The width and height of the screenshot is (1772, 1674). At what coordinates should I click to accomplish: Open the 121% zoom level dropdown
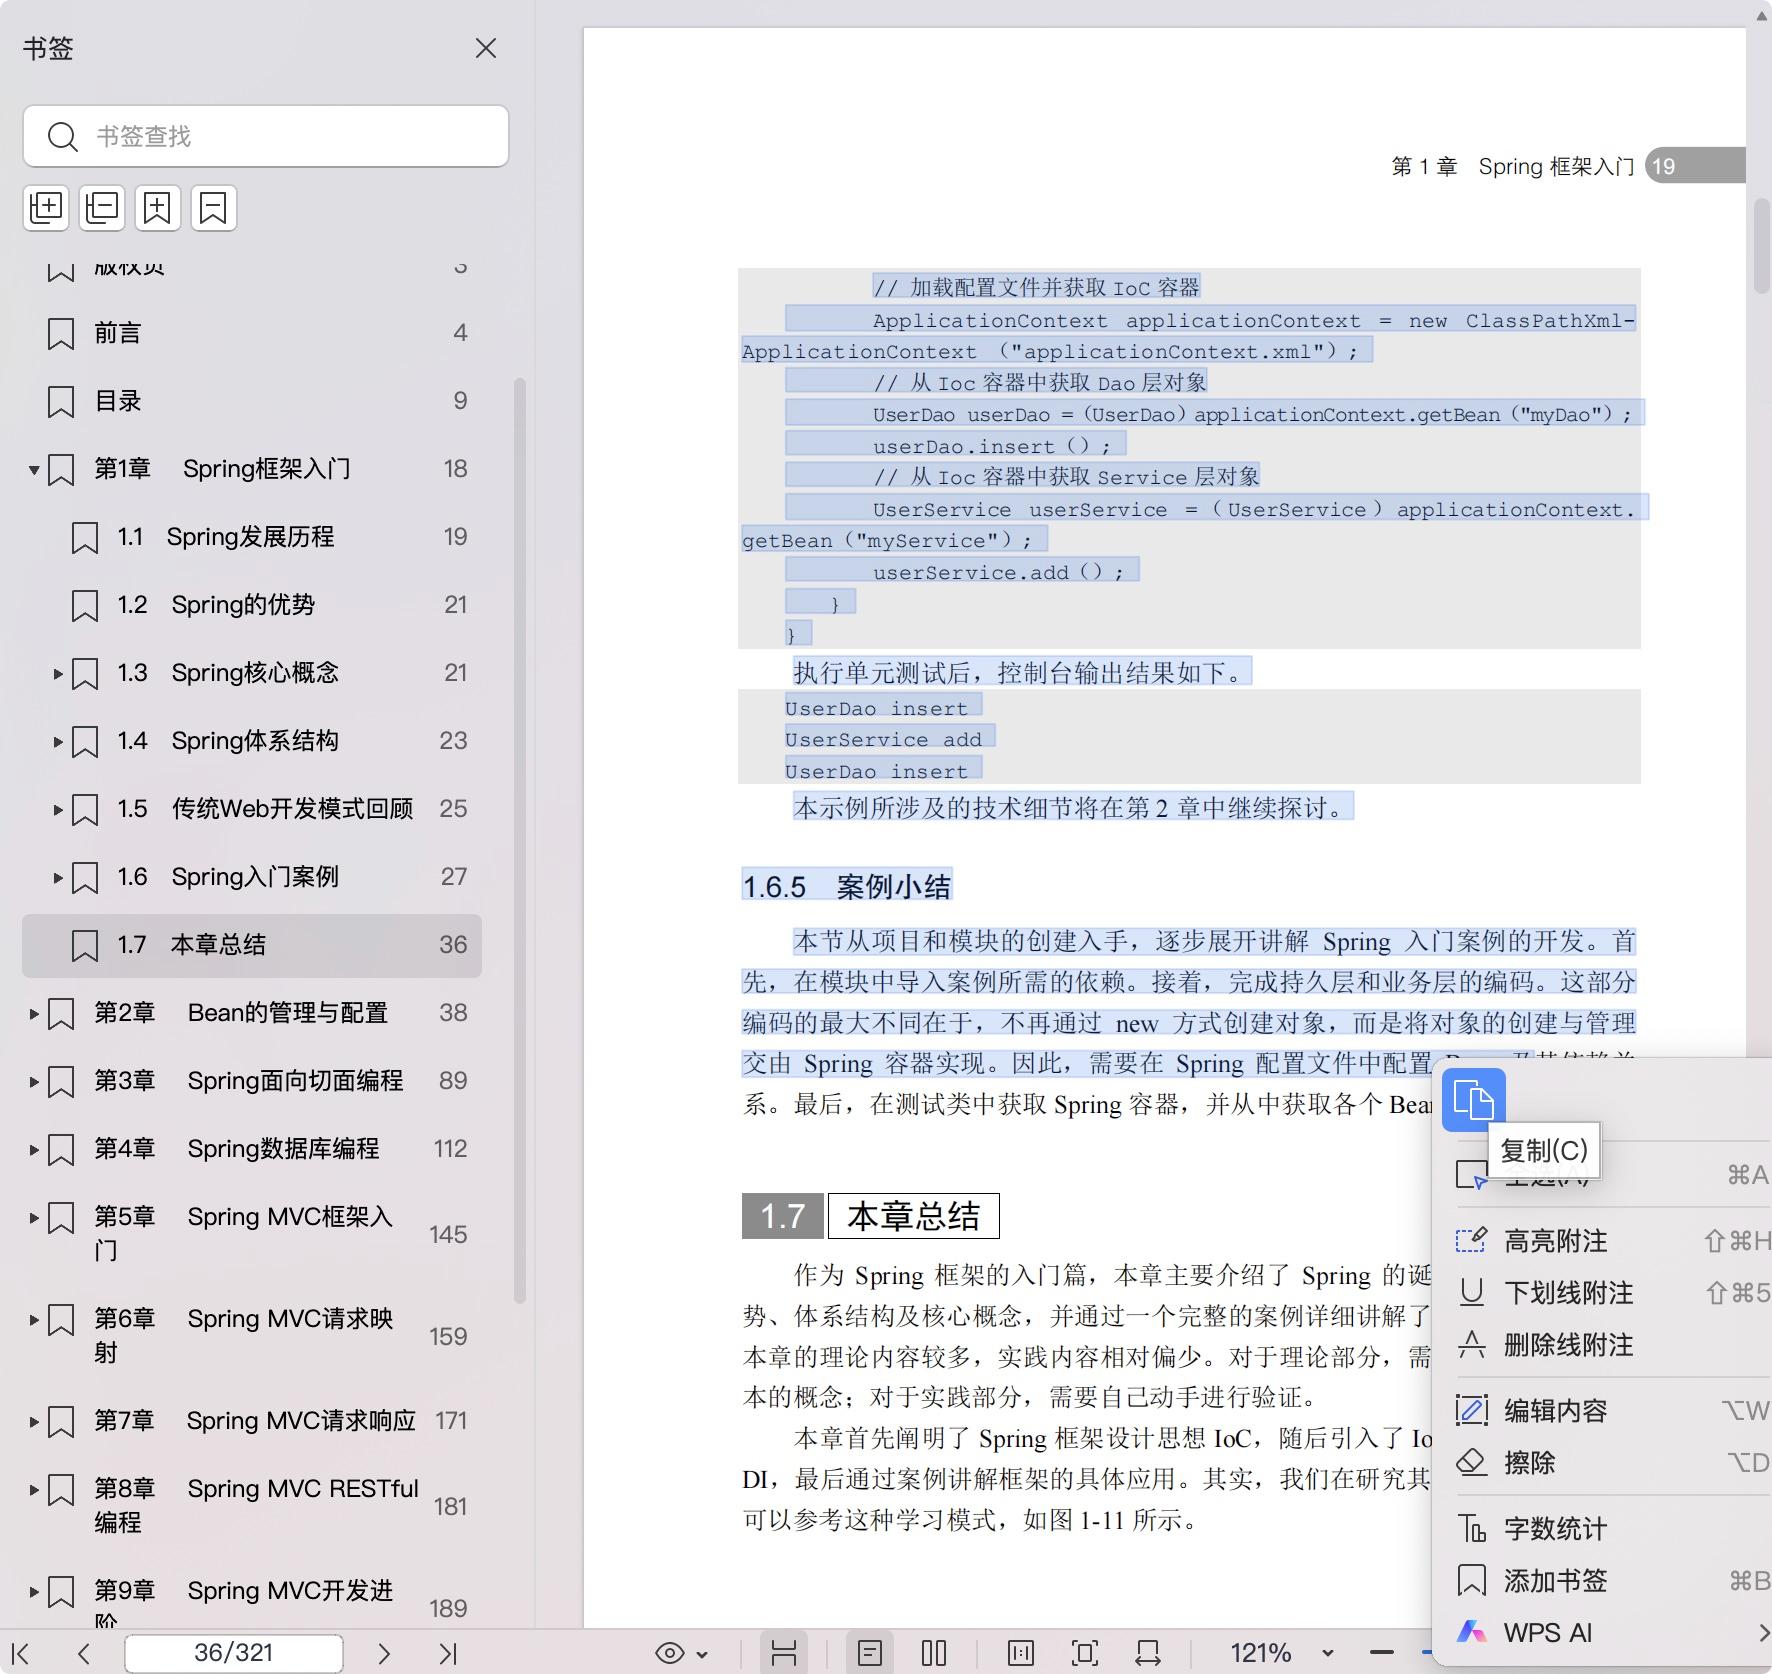coord(1327,1654)
